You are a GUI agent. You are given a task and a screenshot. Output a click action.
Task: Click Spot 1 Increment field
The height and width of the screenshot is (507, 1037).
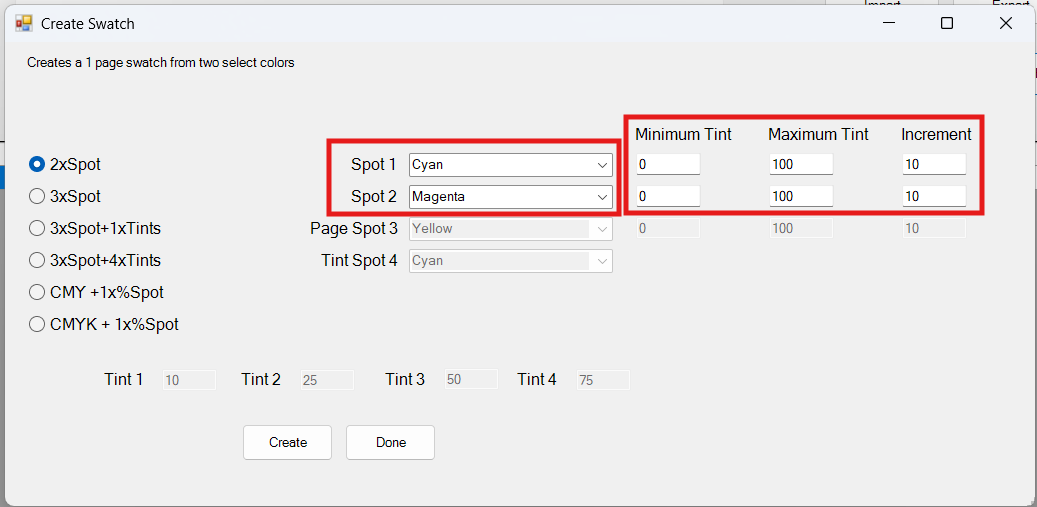[934, 165]
